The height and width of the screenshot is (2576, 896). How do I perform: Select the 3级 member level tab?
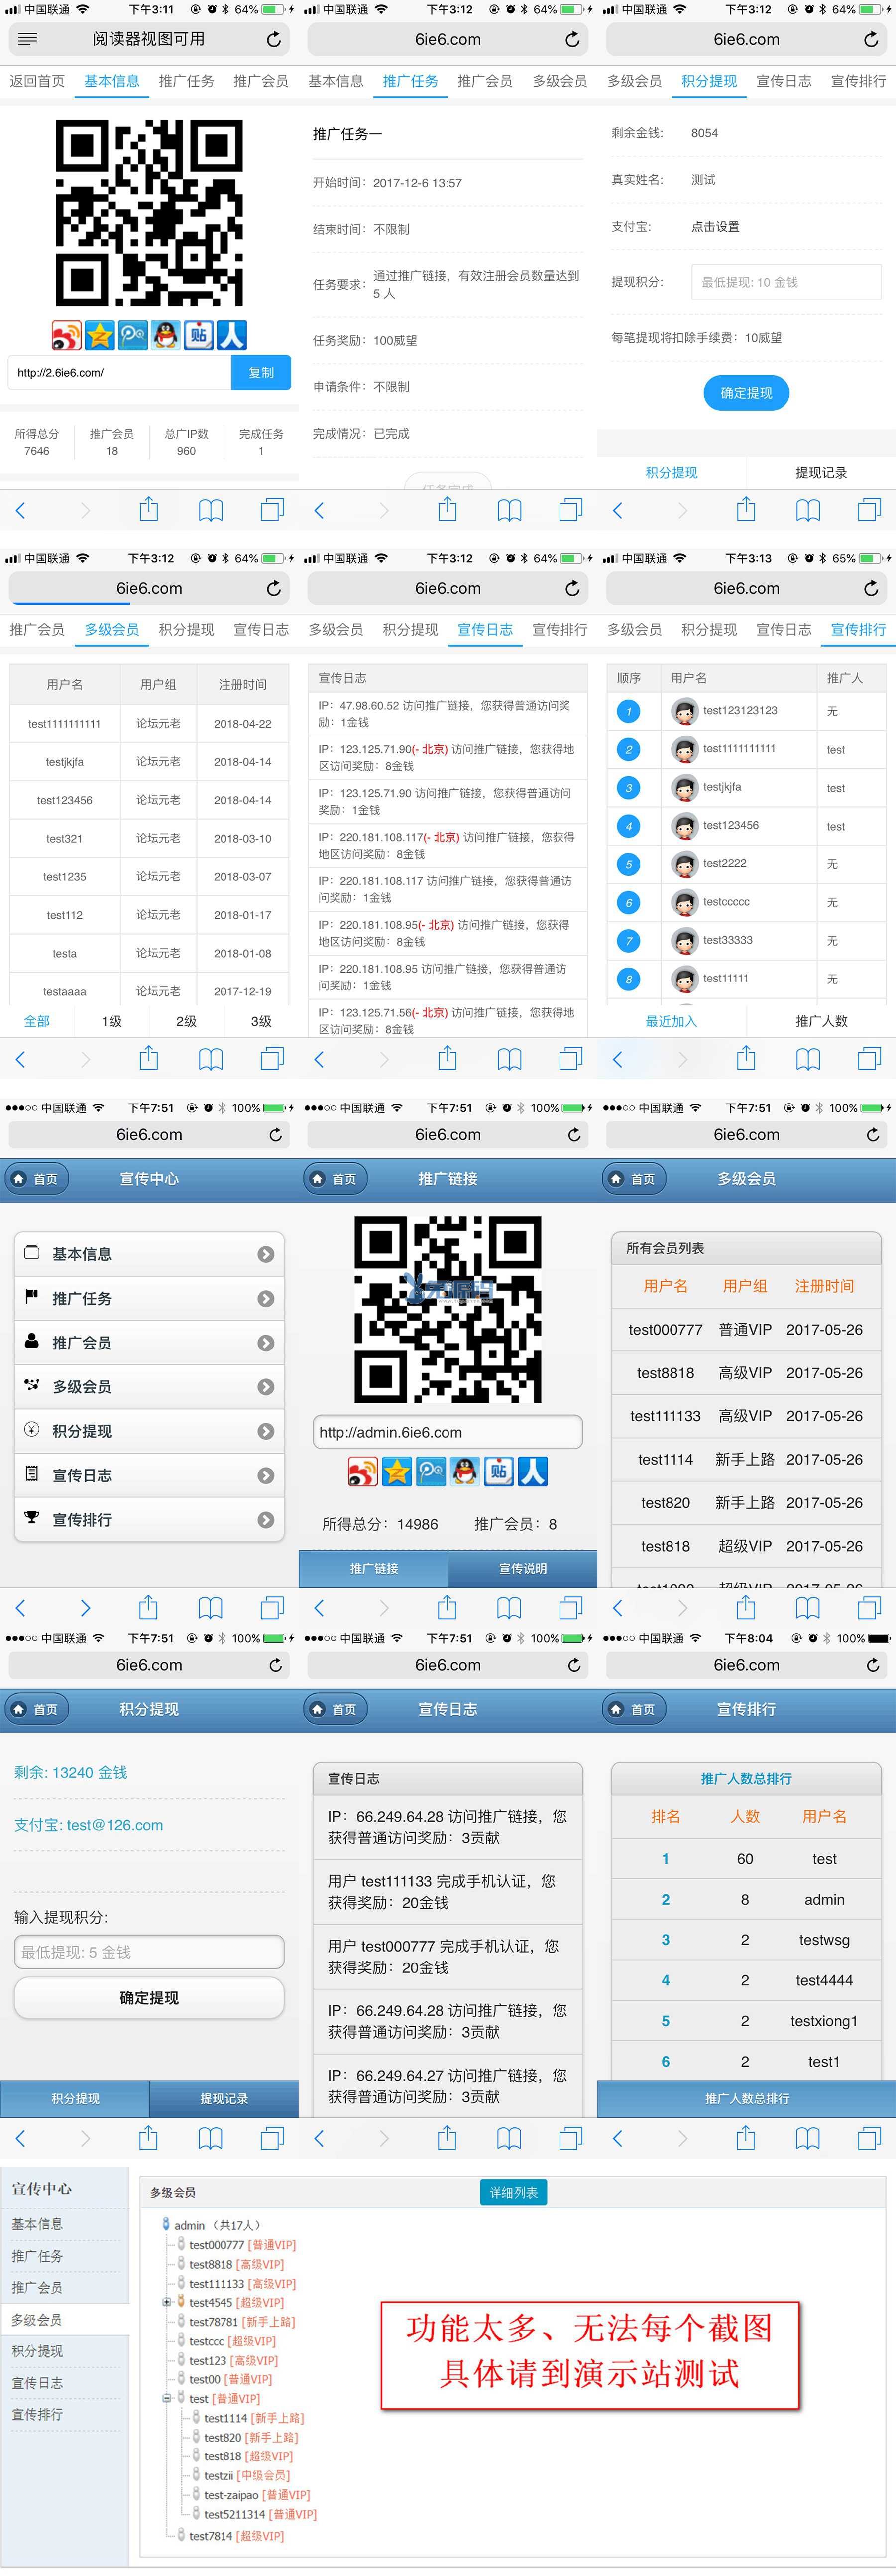pyautogui.click(x=261, y=1021)
